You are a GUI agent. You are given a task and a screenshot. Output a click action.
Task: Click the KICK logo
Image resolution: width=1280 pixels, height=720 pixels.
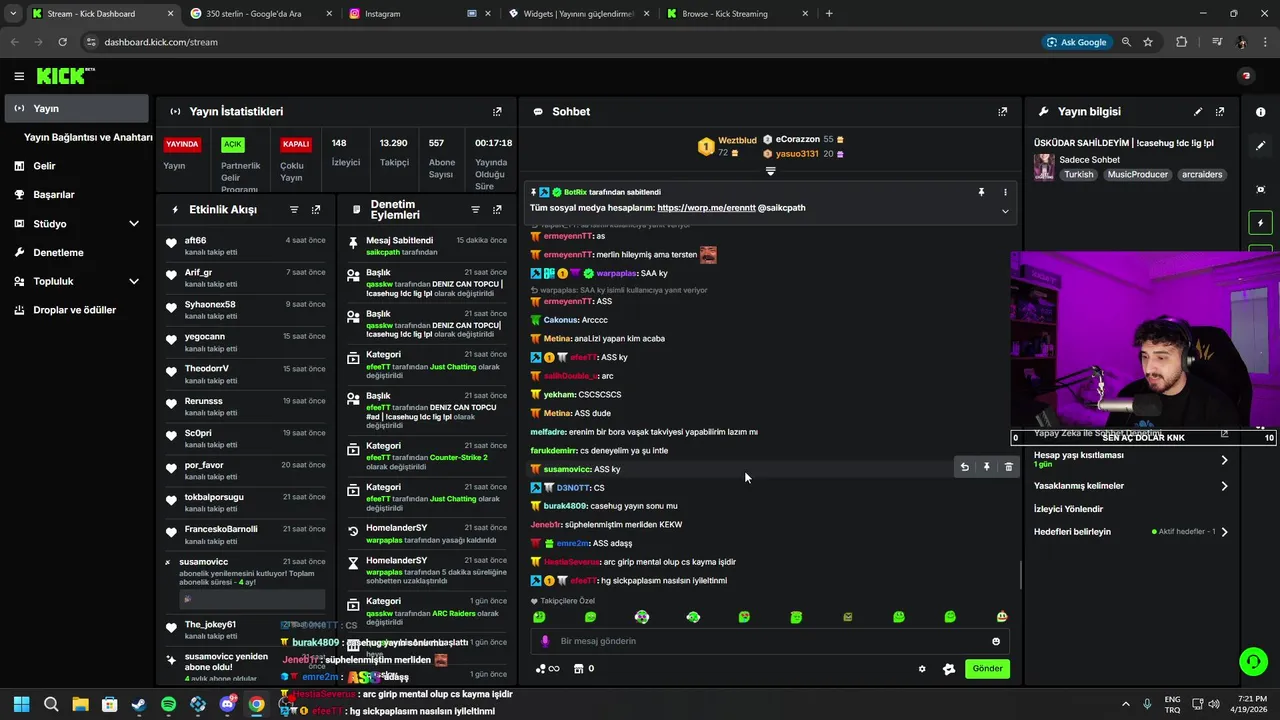pyautogui.click(x=65, y=76)
